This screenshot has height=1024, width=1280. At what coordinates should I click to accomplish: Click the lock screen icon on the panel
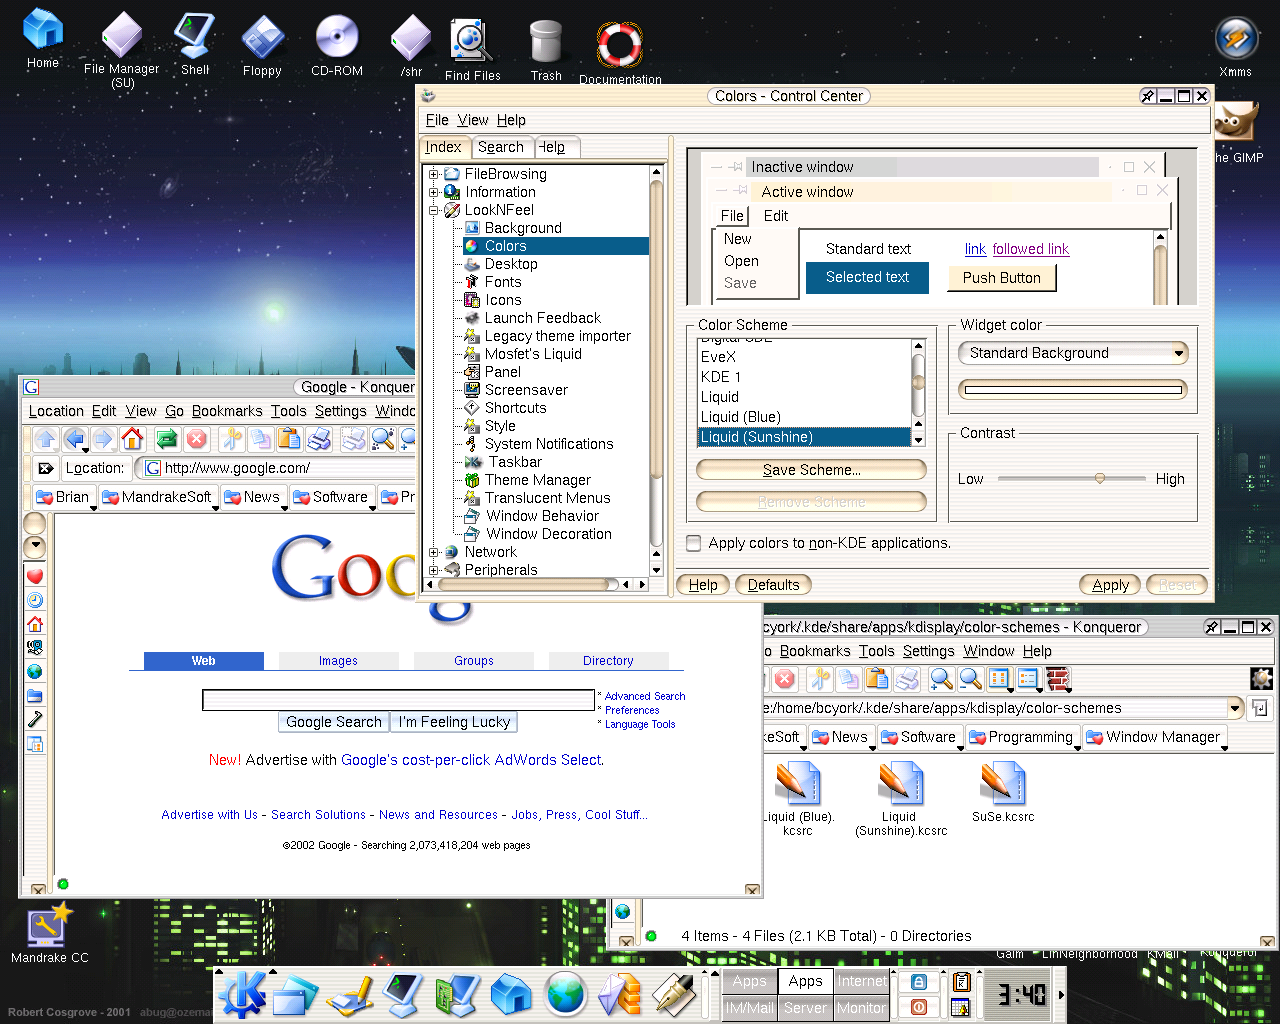(x=919, y=983)
